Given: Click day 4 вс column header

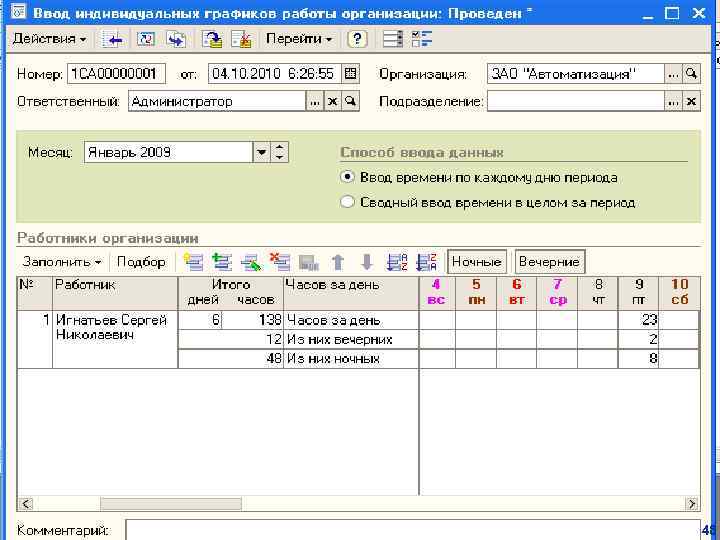Looking at the screenshot, I should pyautogui.click(x=437, y=292).
